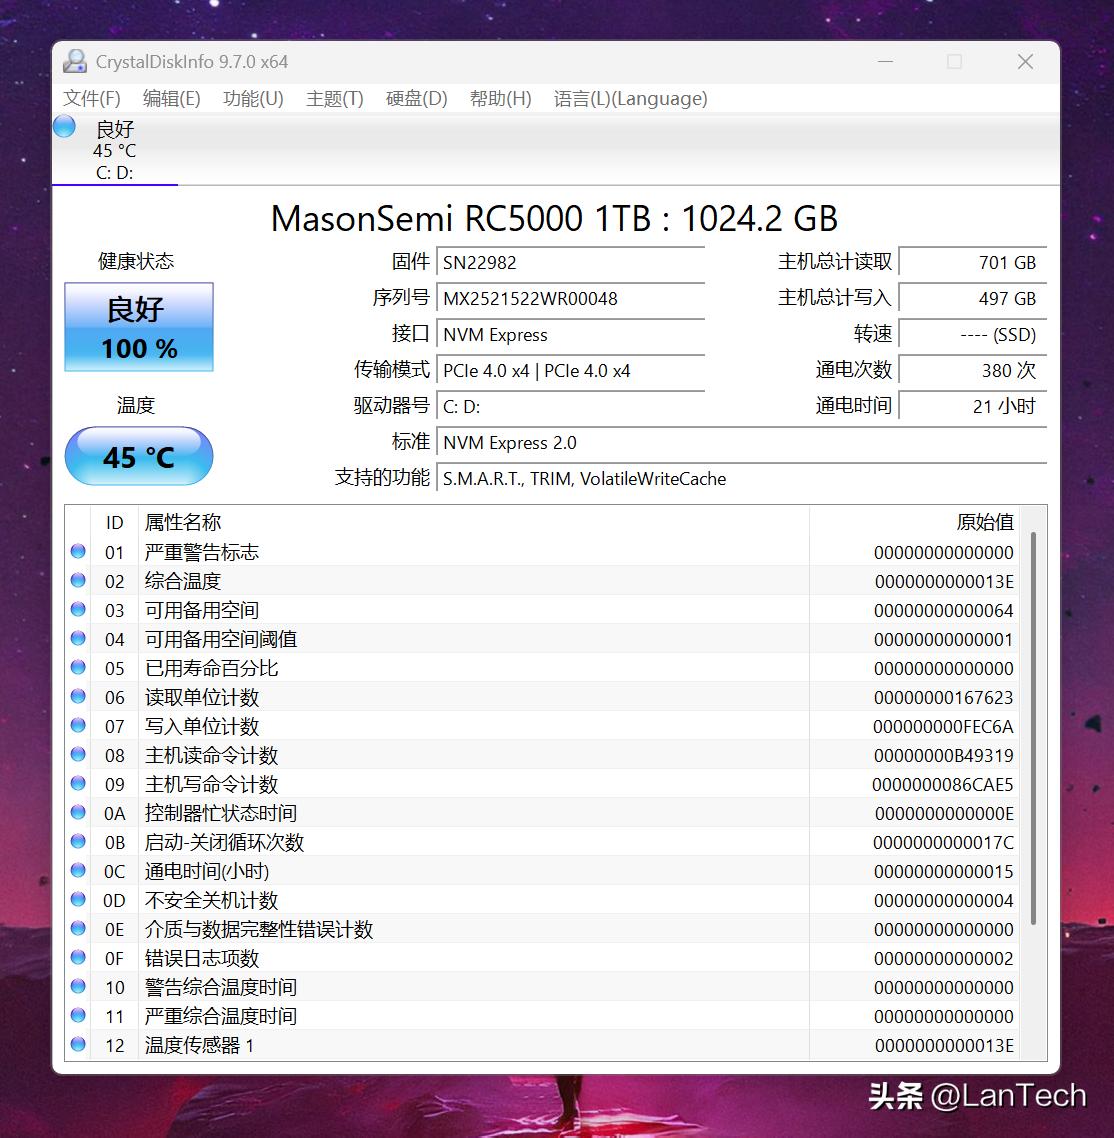Click the attribute list vertical scrollbar
Viewport: 1114px width, 1138px height.
click(1033, 728)
